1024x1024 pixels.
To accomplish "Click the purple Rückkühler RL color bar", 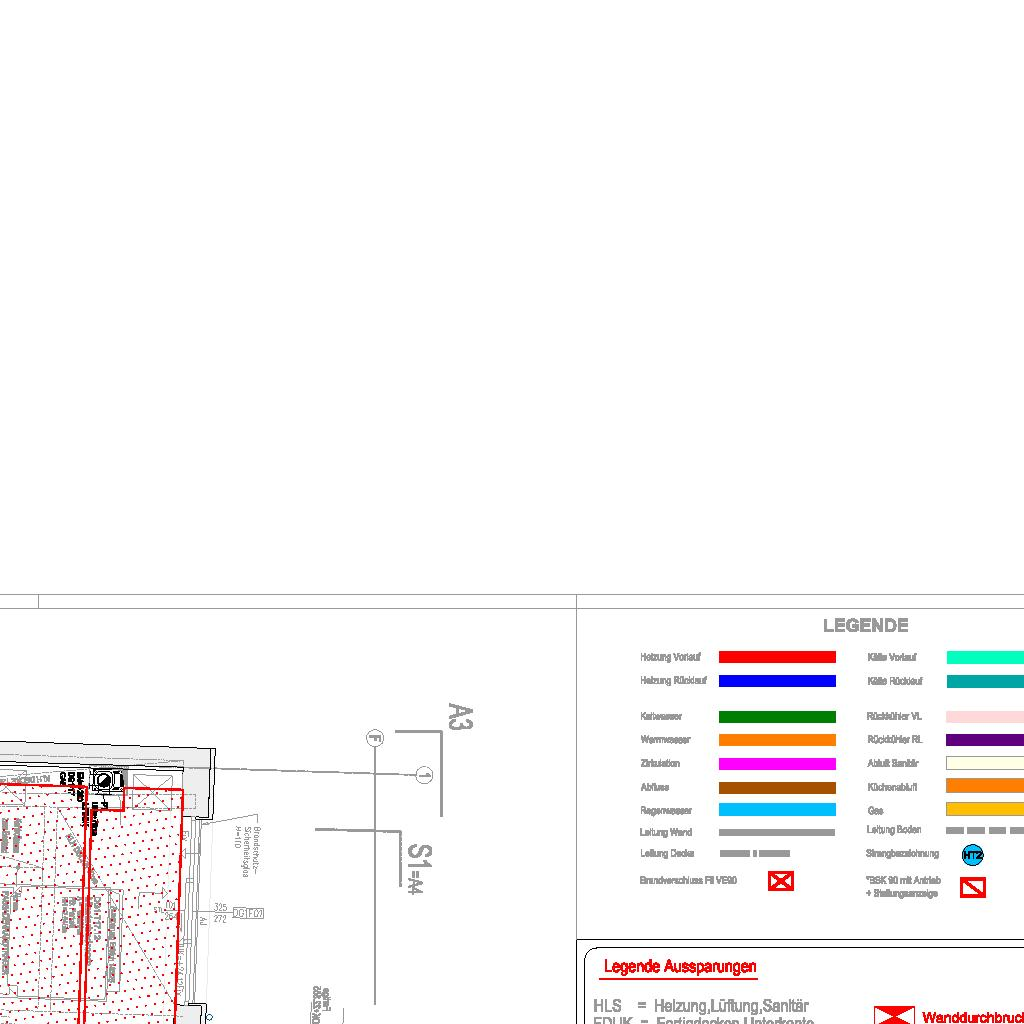I will click(984, 740).
